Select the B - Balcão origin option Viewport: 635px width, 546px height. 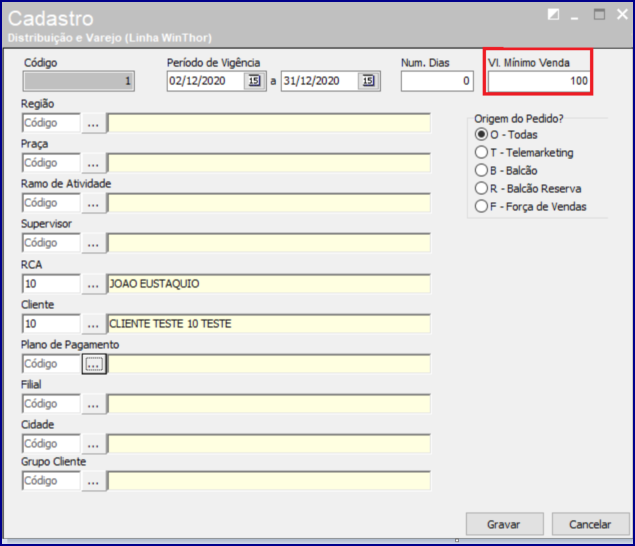pyautogui.click(x=506, y=171)
